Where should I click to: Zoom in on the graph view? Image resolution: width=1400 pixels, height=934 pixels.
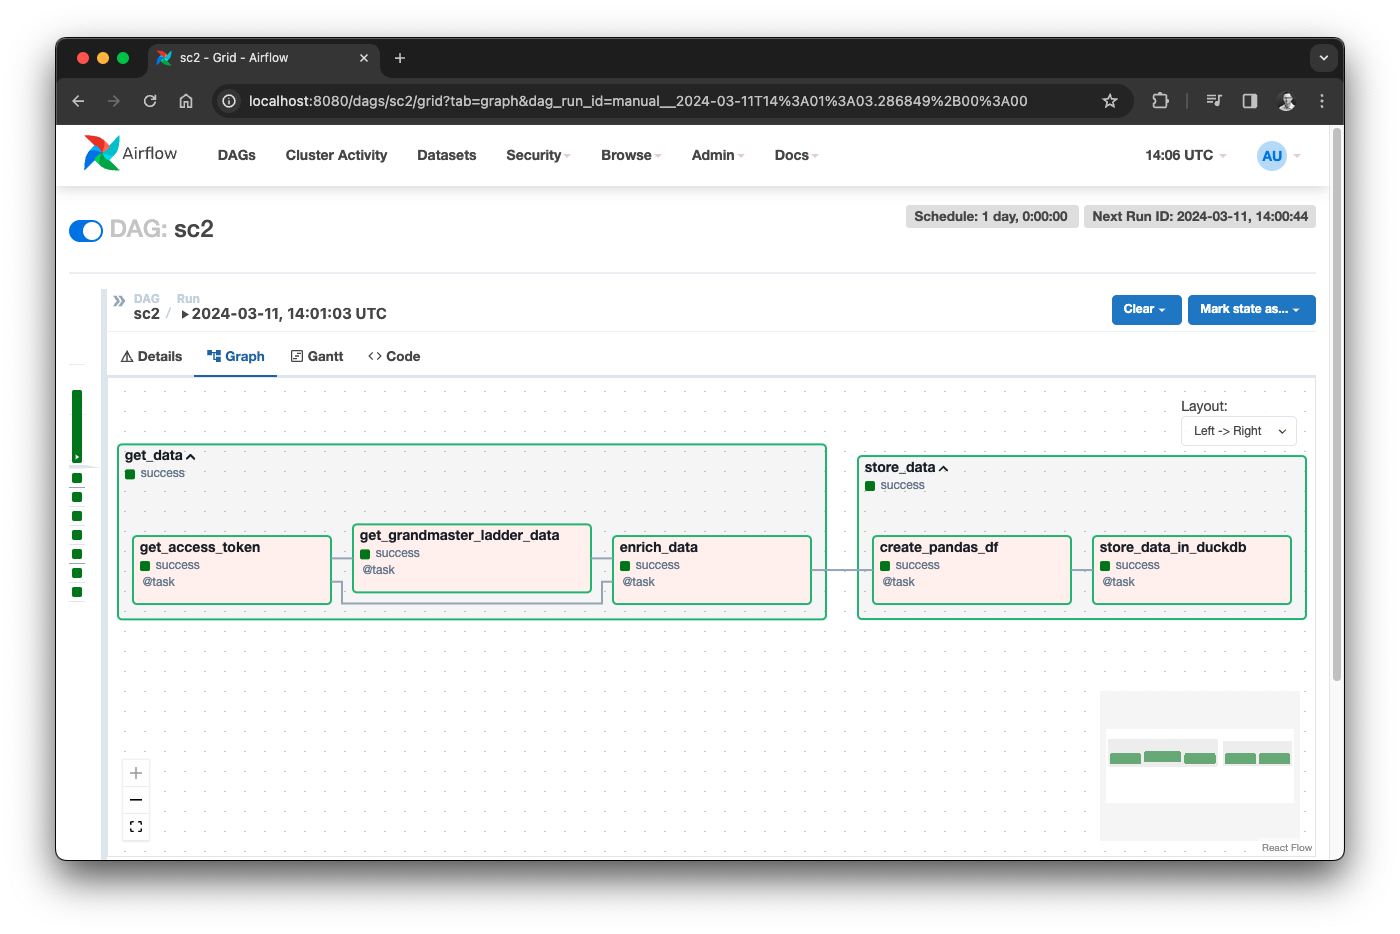click(136, 773)
